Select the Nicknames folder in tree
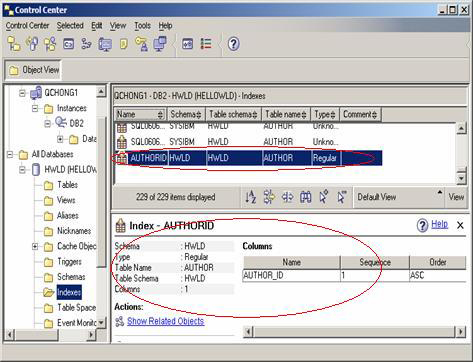473x362 pixels. pos(74,231)
